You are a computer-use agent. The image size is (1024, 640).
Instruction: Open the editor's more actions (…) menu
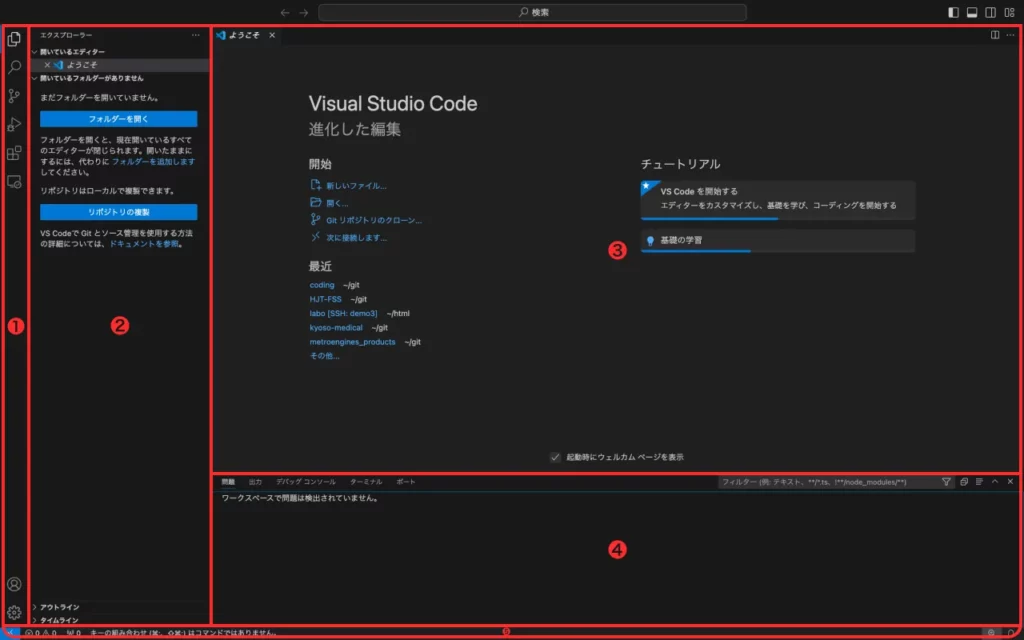pyautogui.click(x=1010, y=35)
